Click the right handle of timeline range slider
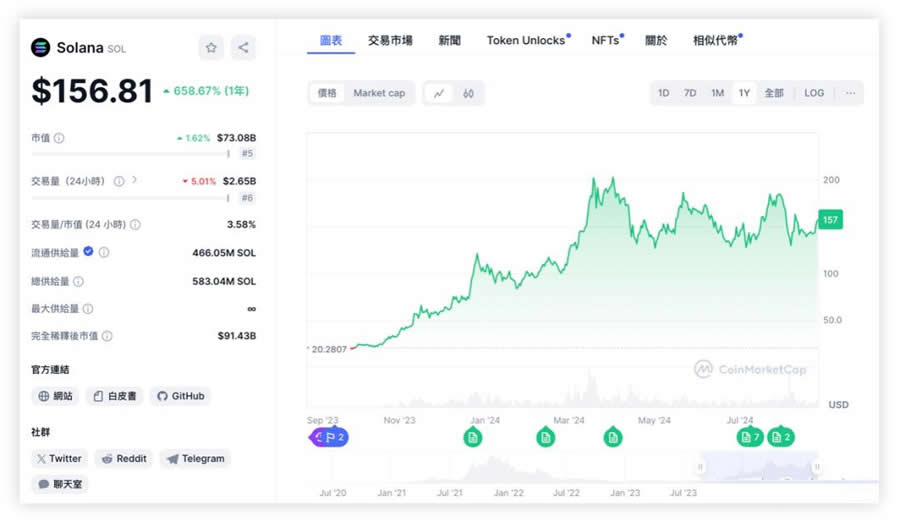This screenshot has width=900, height=528. pos(817,466)
